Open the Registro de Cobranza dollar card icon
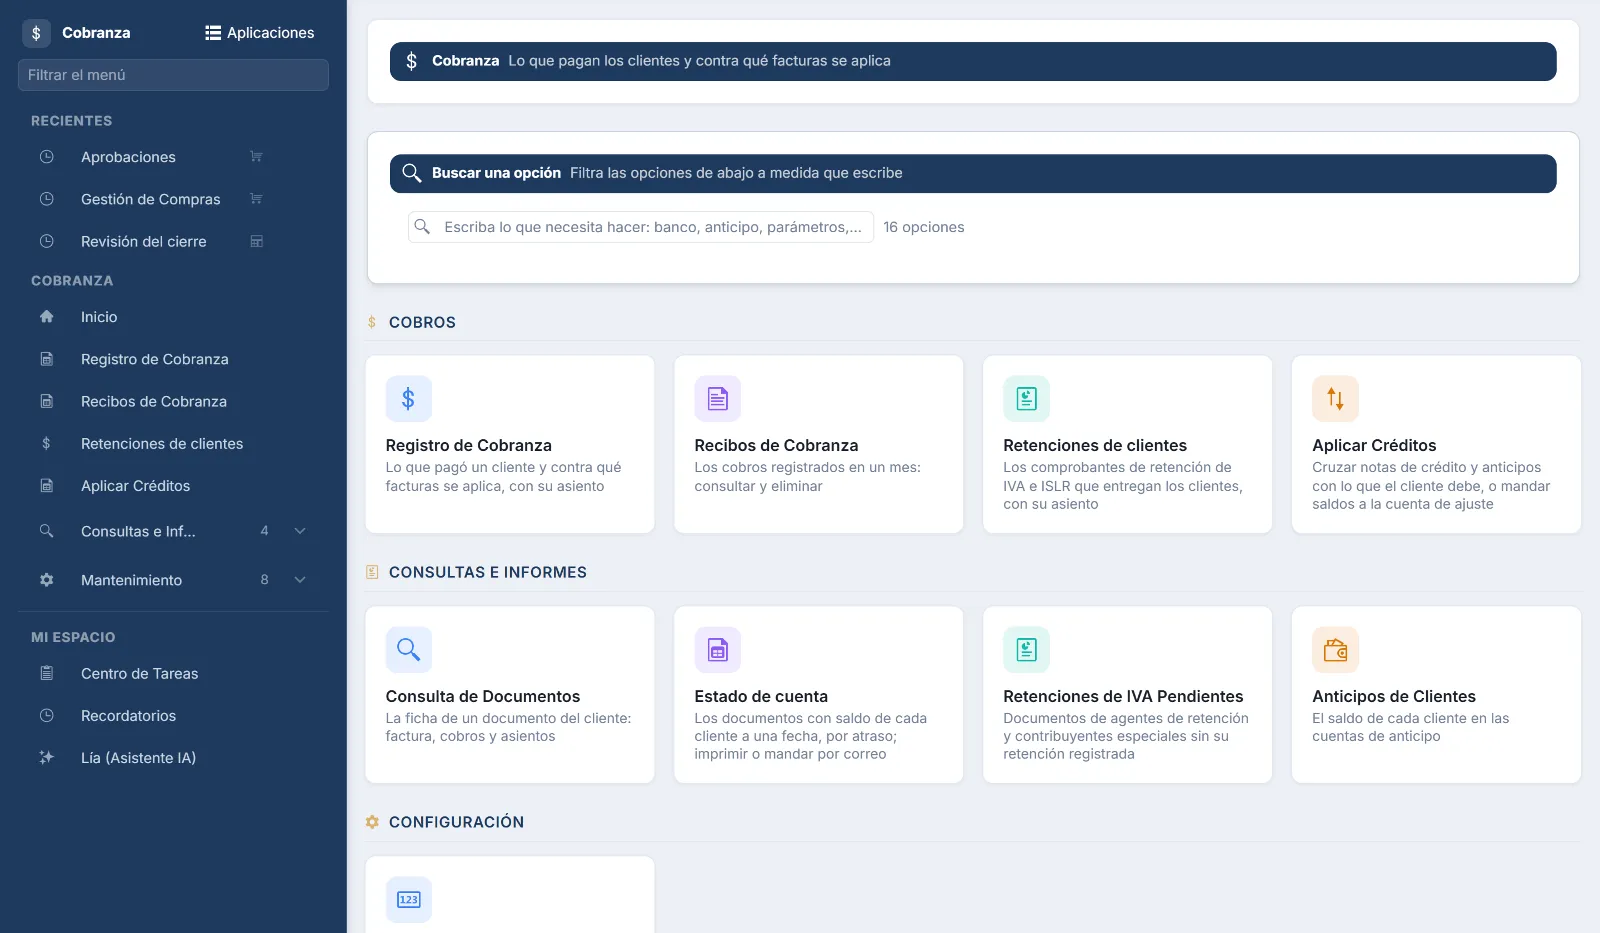The height and width of the screenshot is (933, 1600). point(408,399)
